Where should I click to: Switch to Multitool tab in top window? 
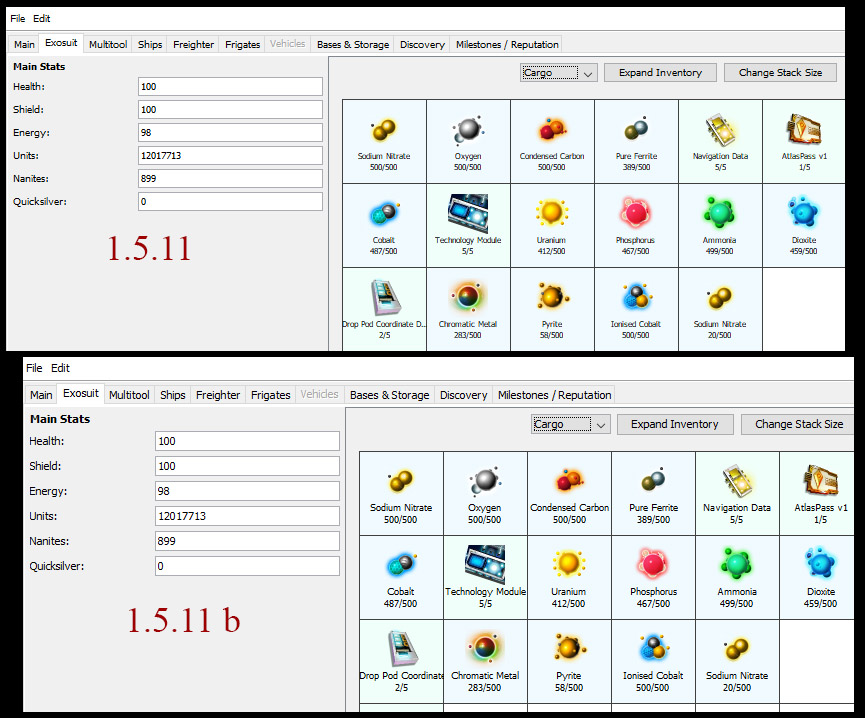[x=108, y=44]
